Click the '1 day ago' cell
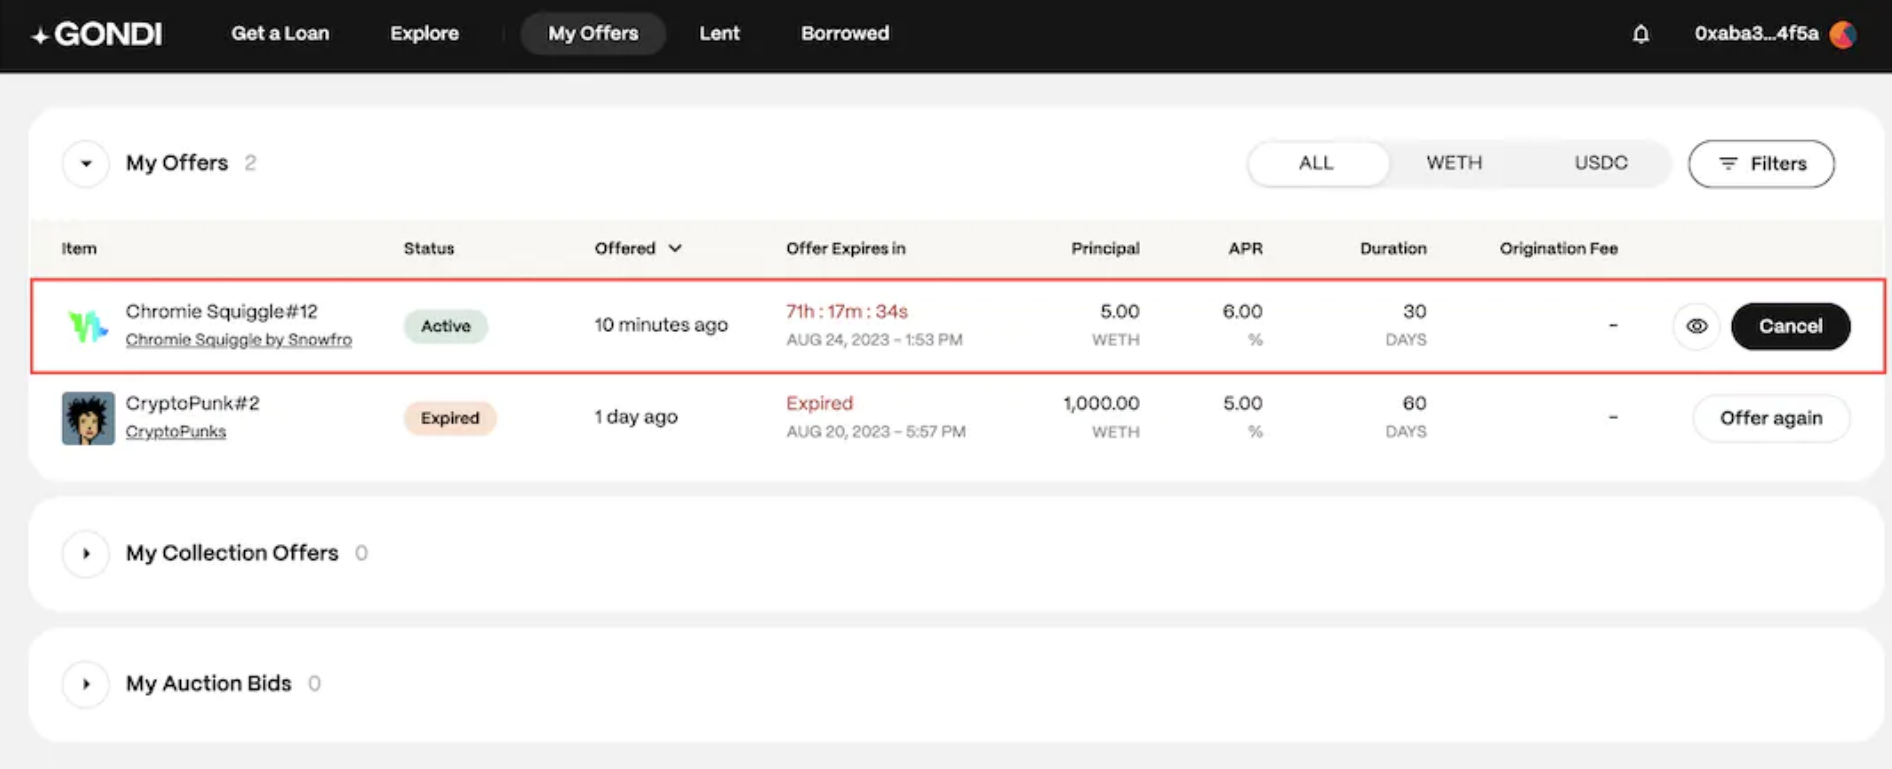 click(636, 417)
